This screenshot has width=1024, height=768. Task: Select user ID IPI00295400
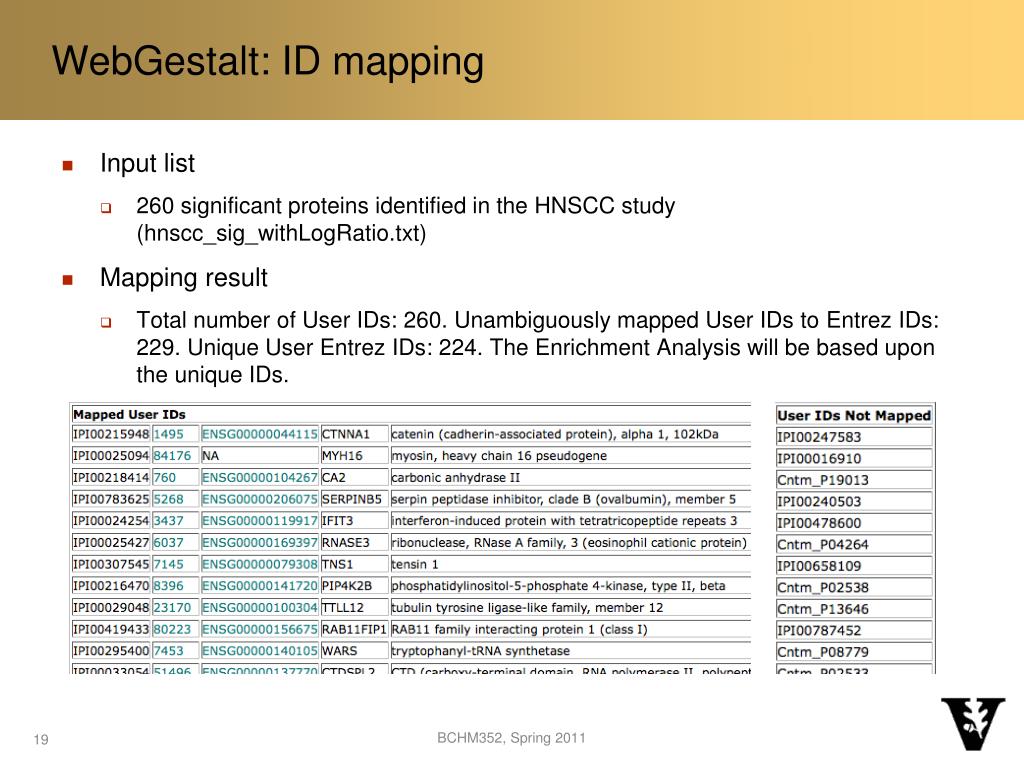coord(111,651)
